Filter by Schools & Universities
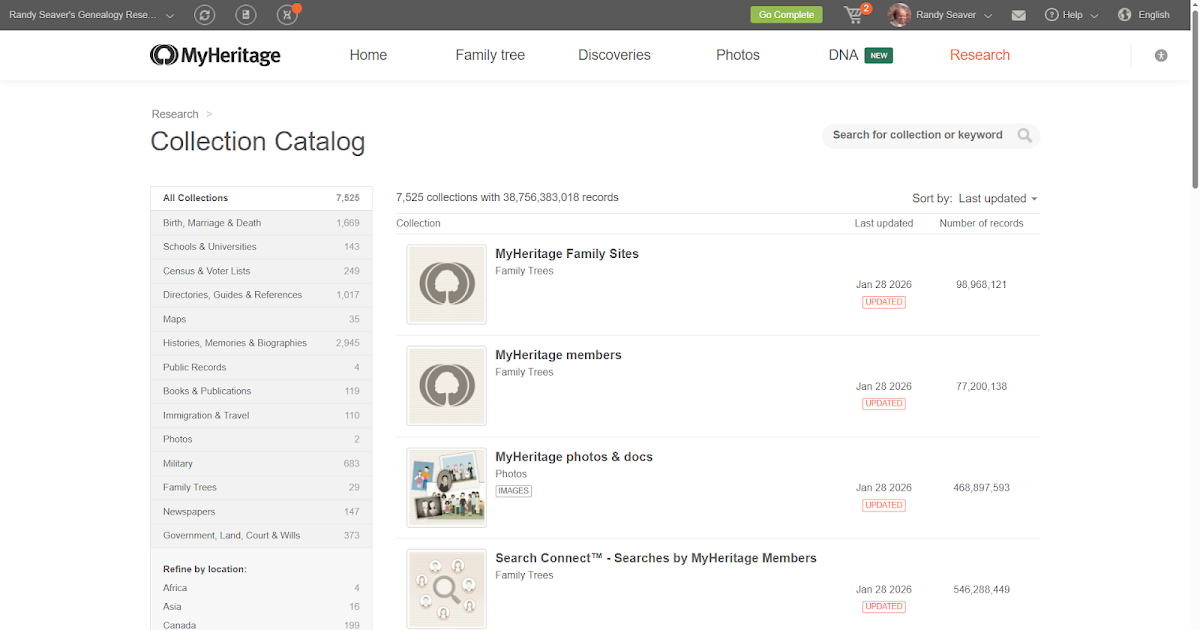This screenshot has height=630, width=1200. click(261, 247)
